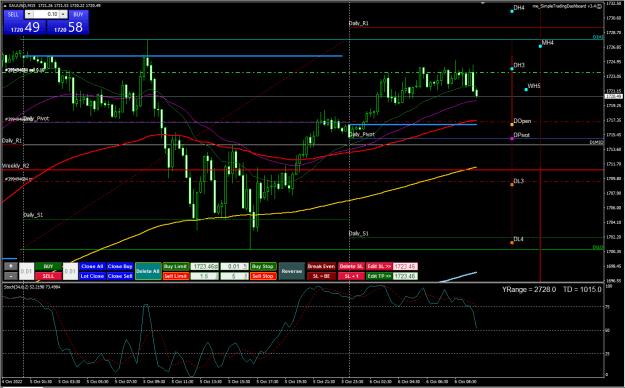Click the Sell Limit button
This screenshot has width=625, height=388.
176,276
